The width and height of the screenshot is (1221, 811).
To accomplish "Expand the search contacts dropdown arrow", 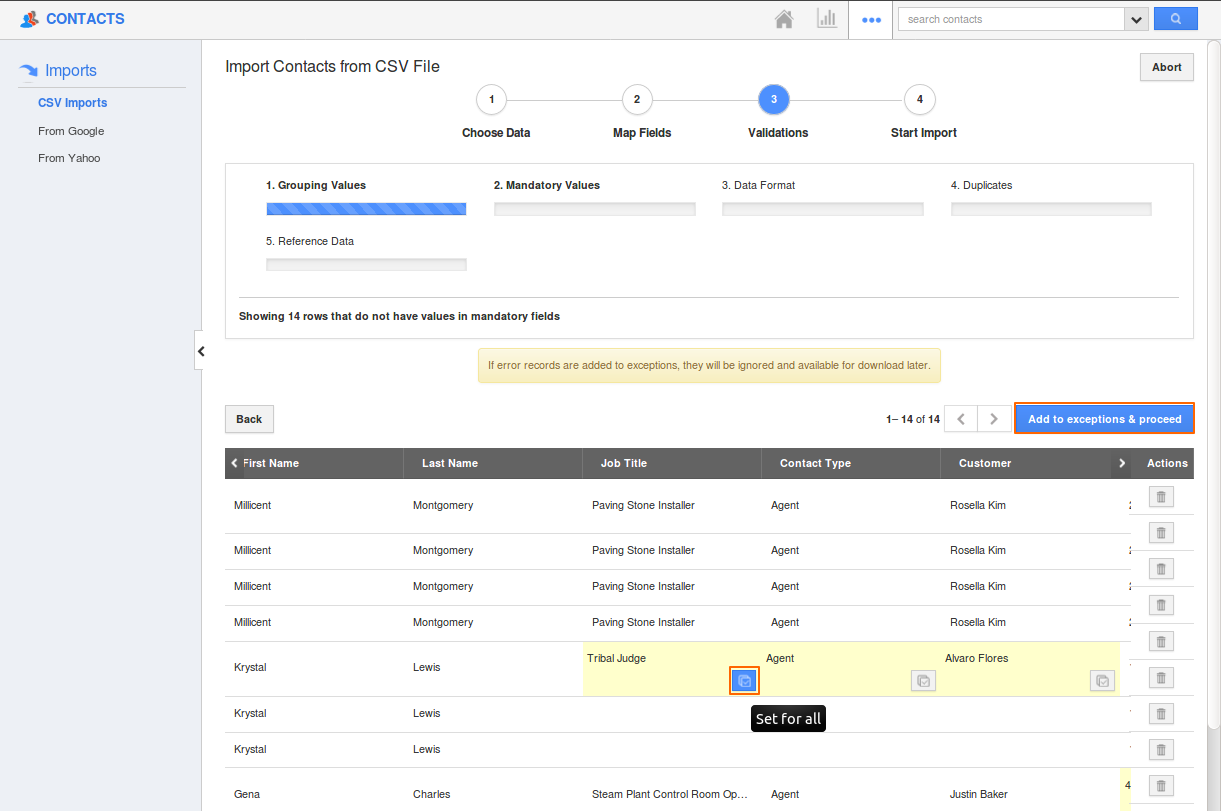I will pyautogui.click(x=1135, y=19).
